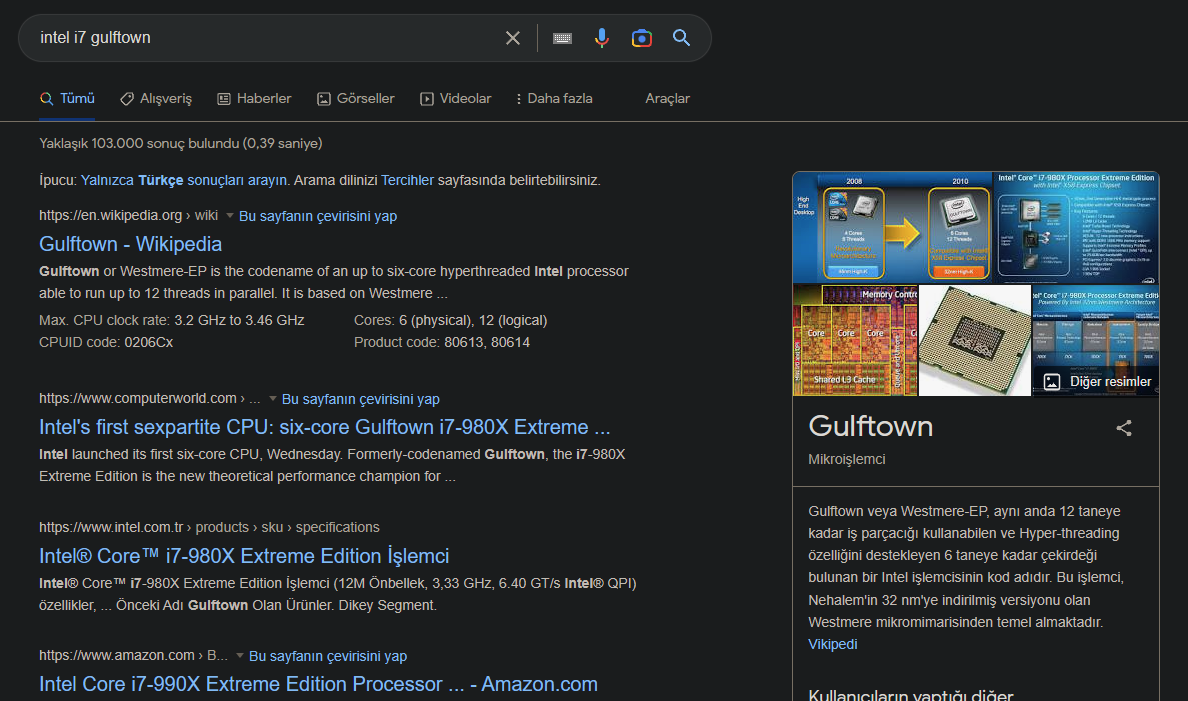Open Intel's first sexpartite CPU article

(324, 427)
